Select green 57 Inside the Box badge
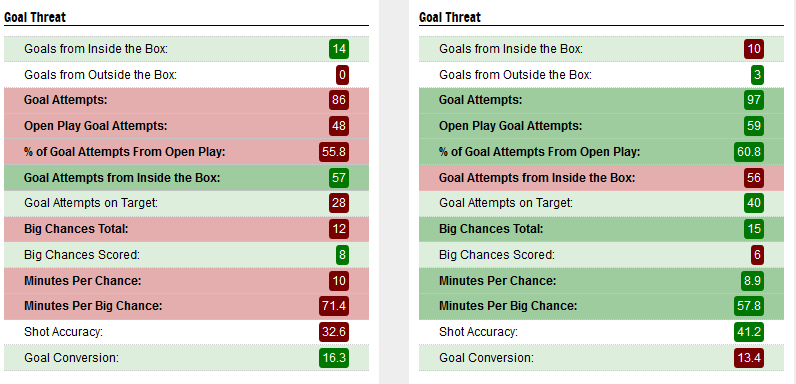The height and width of the screenshot is (384, 796). click(x=339, y=178)
